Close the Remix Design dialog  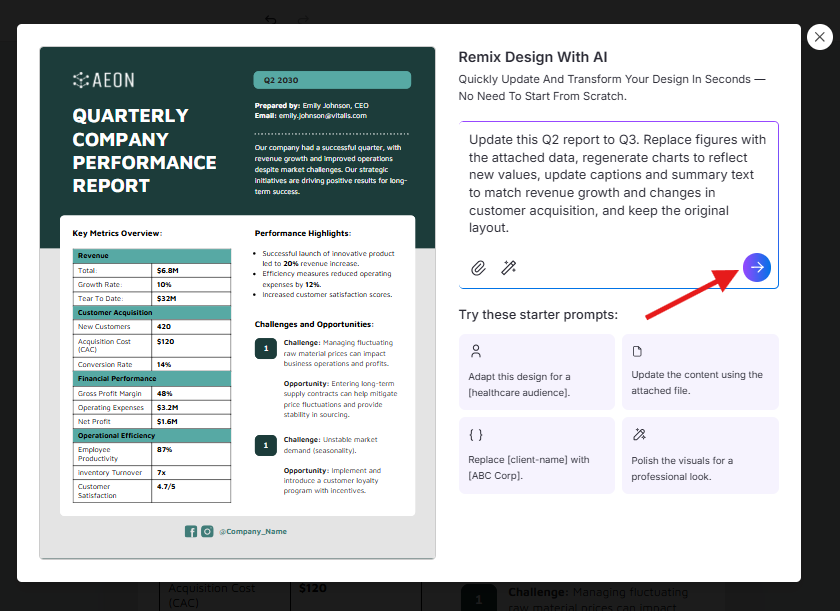pos(819,38)
